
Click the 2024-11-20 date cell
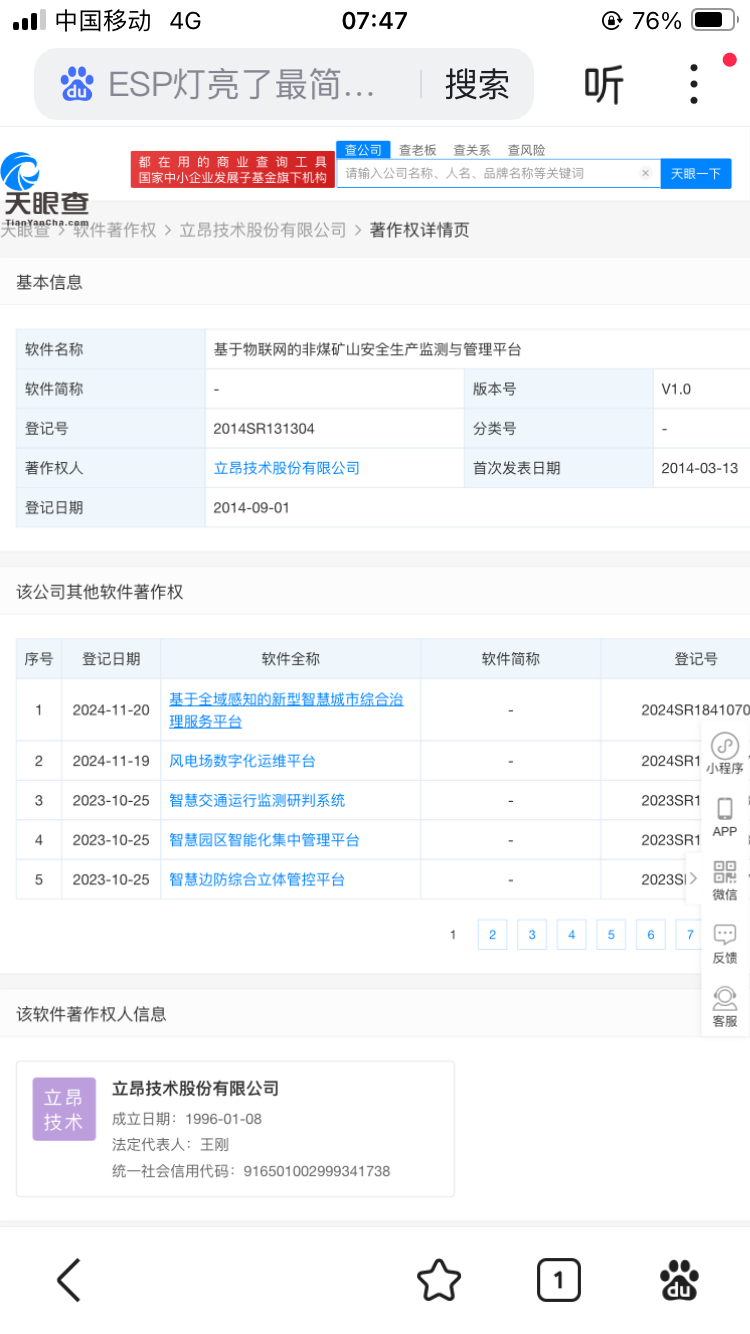[x=111, y=710]
